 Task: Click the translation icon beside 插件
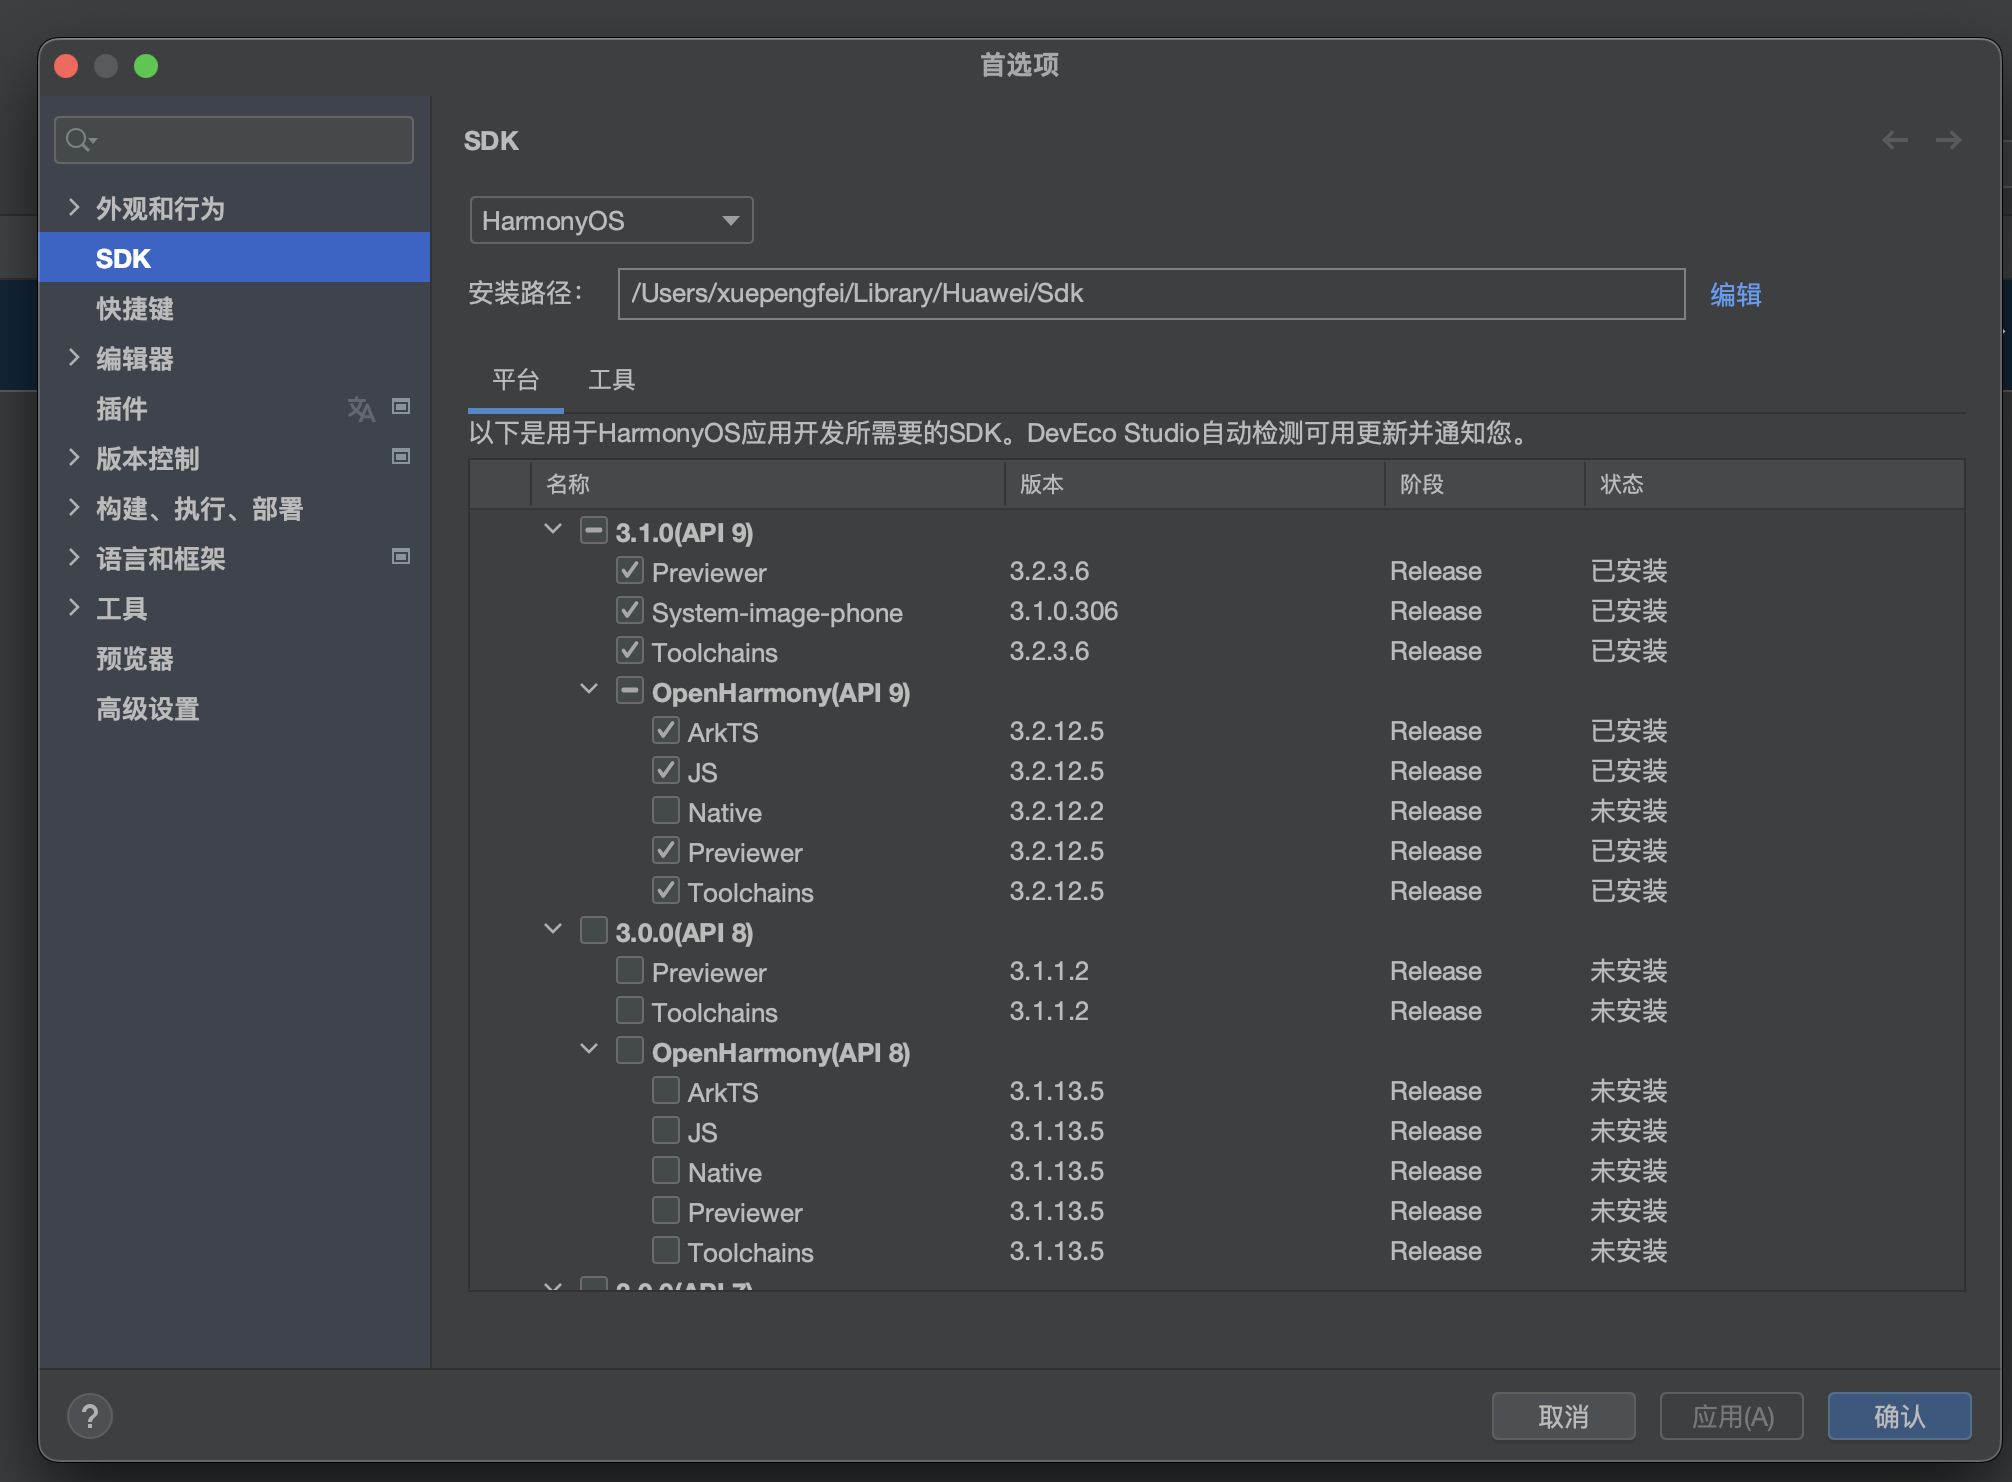pyautogui.click(x=361, y=408)
